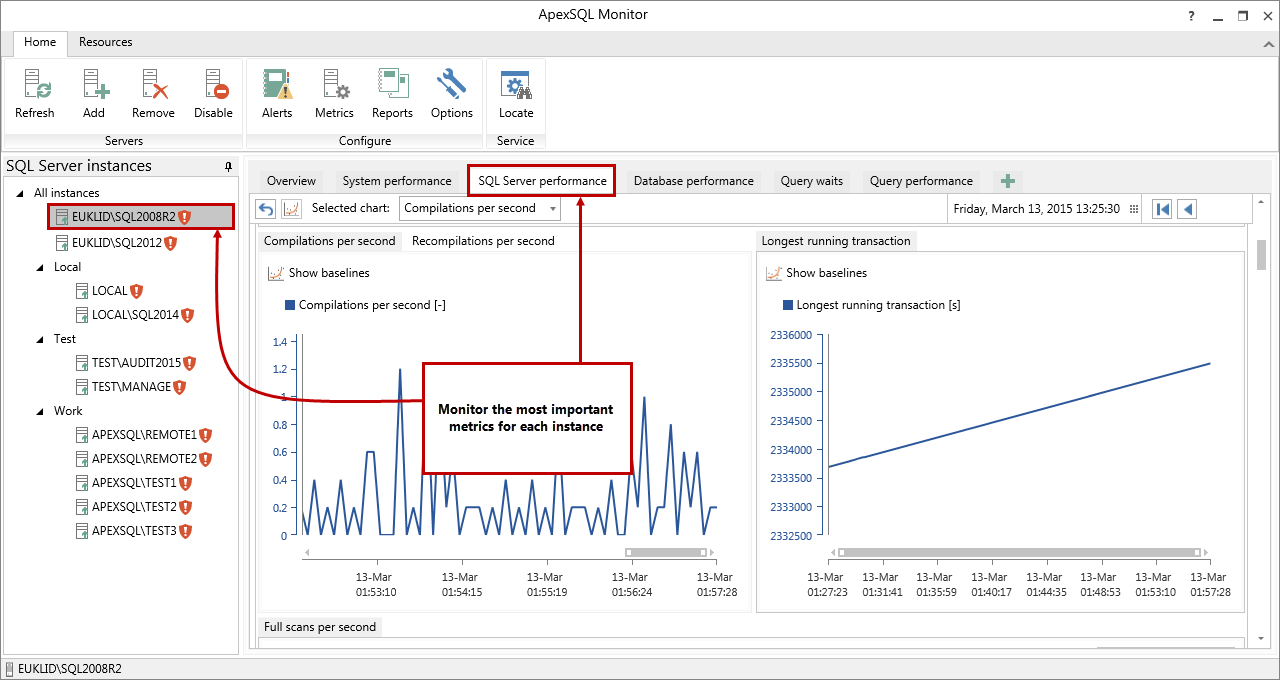The image size is (1280, 680).
Task: Select EUKLID\SQL2012 instance
Action: click(x=117, y=243)
